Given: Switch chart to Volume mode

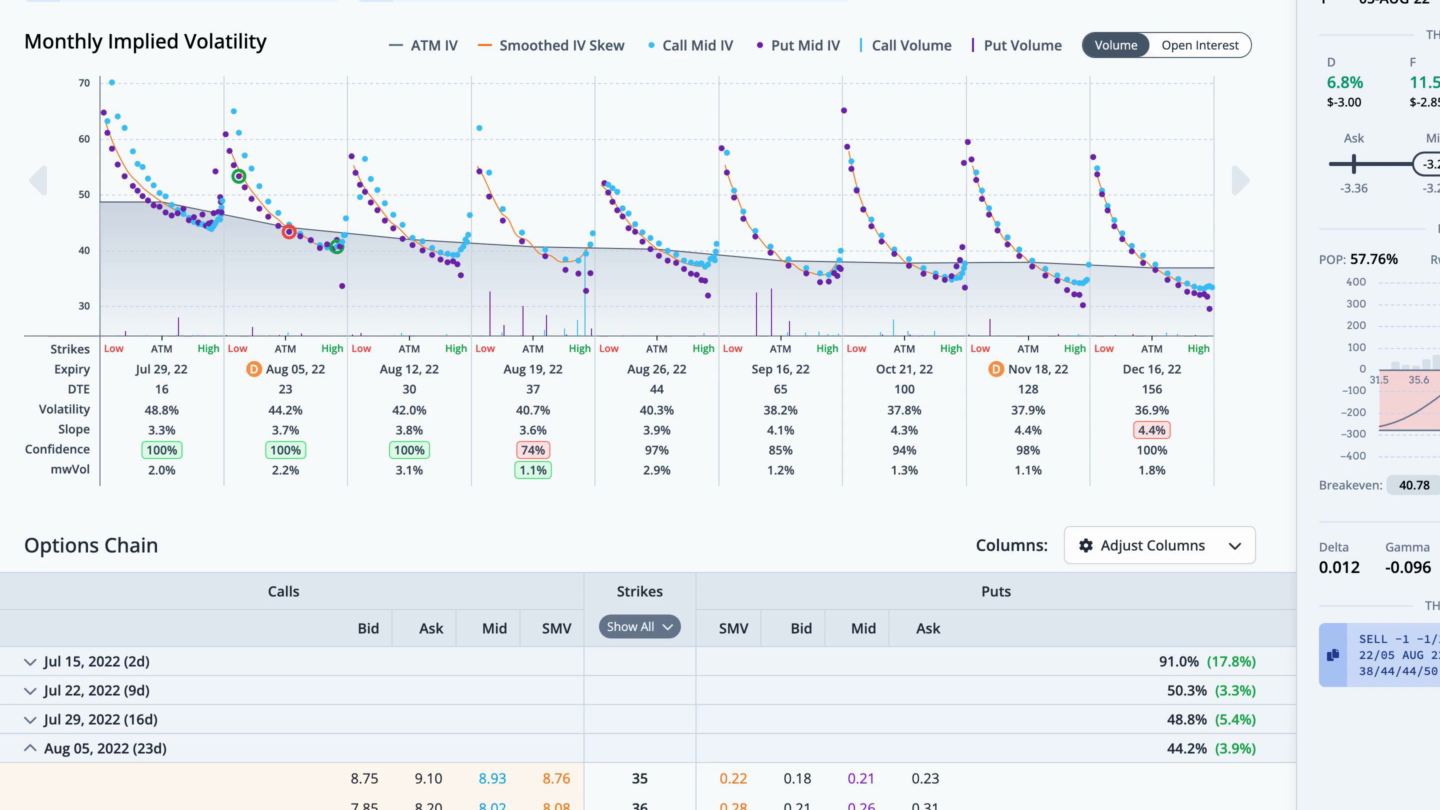Looking at the screenshot, I should point(1116,45).
